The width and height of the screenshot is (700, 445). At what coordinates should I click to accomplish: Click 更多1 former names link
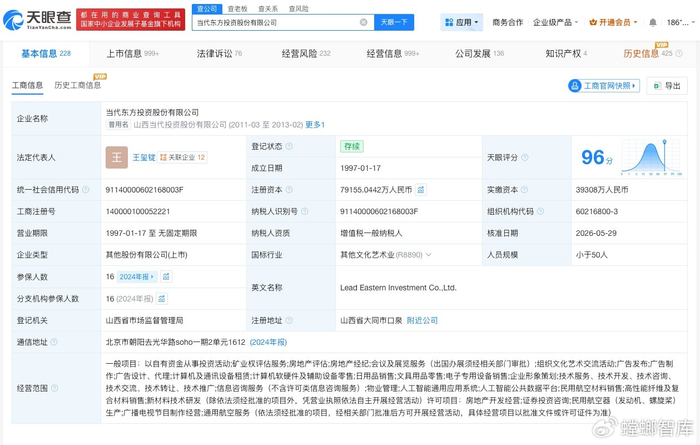(315, 125)
